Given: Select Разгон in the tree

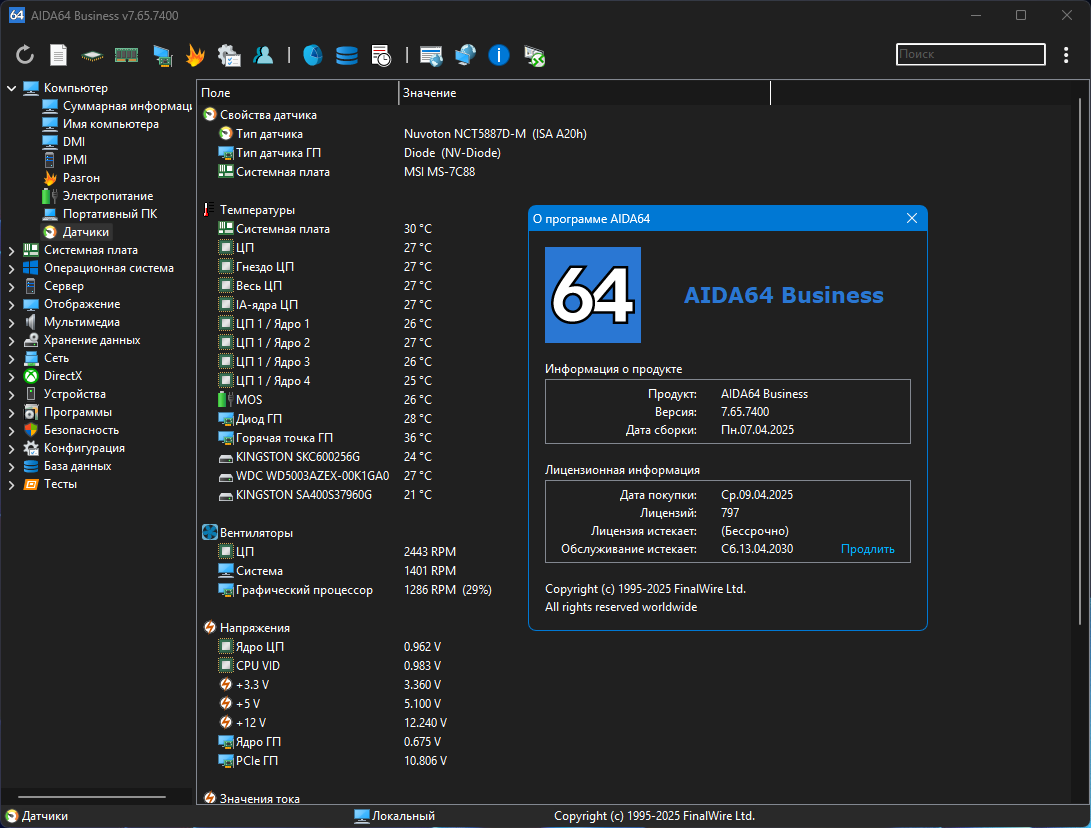Looking at the screenshot, I should click(81, 178).
